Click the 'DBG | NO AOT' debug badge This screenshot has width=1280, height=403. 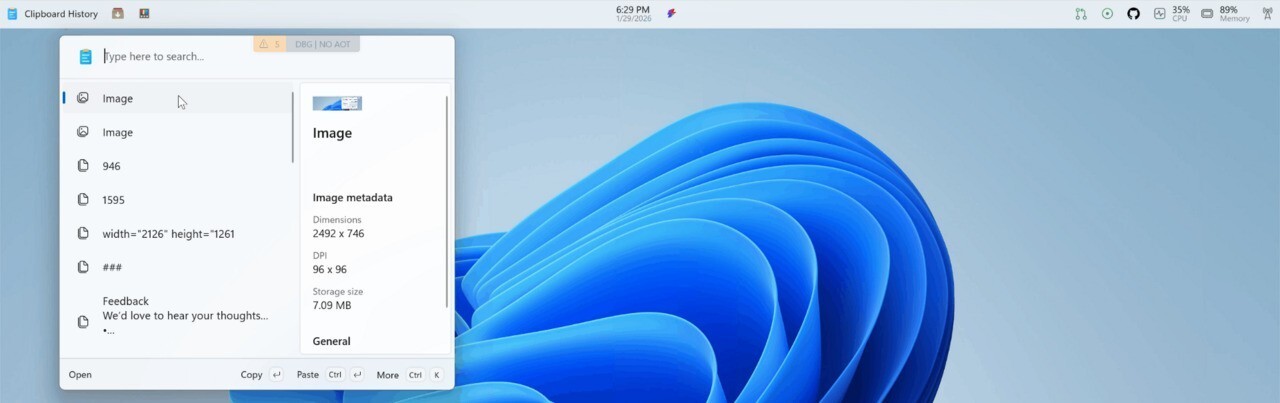[x=323, y=44]
